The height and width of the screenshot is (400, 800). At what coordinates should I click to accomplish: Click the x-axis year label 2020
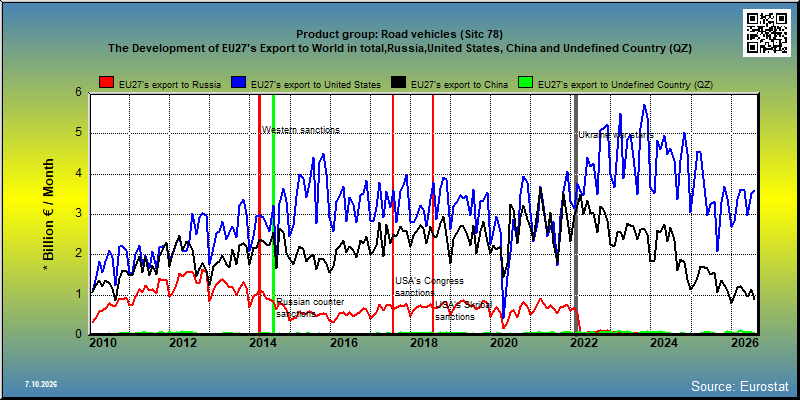(x=504, y=343)
